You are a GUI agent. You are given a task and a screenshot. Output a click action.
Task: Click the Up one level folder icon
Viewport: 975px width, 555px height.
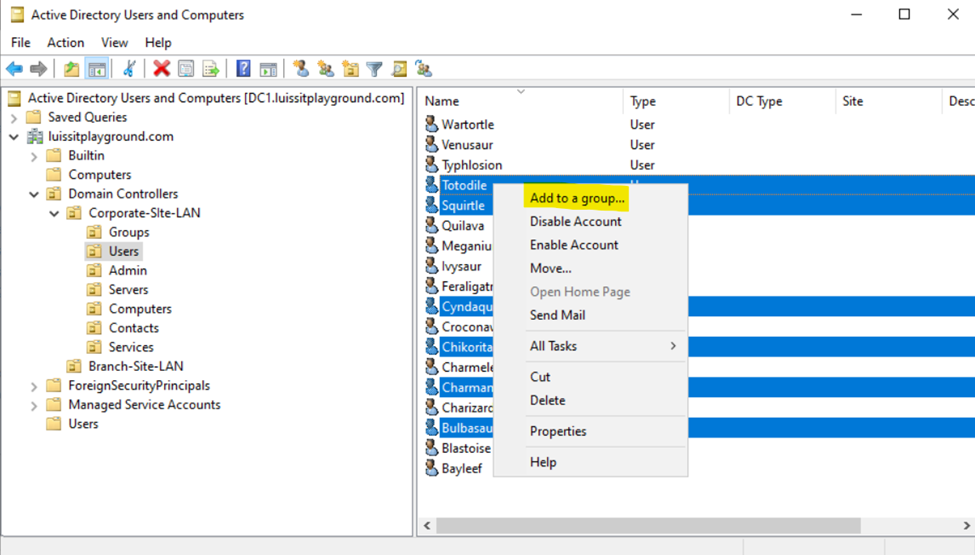point(72,69)
